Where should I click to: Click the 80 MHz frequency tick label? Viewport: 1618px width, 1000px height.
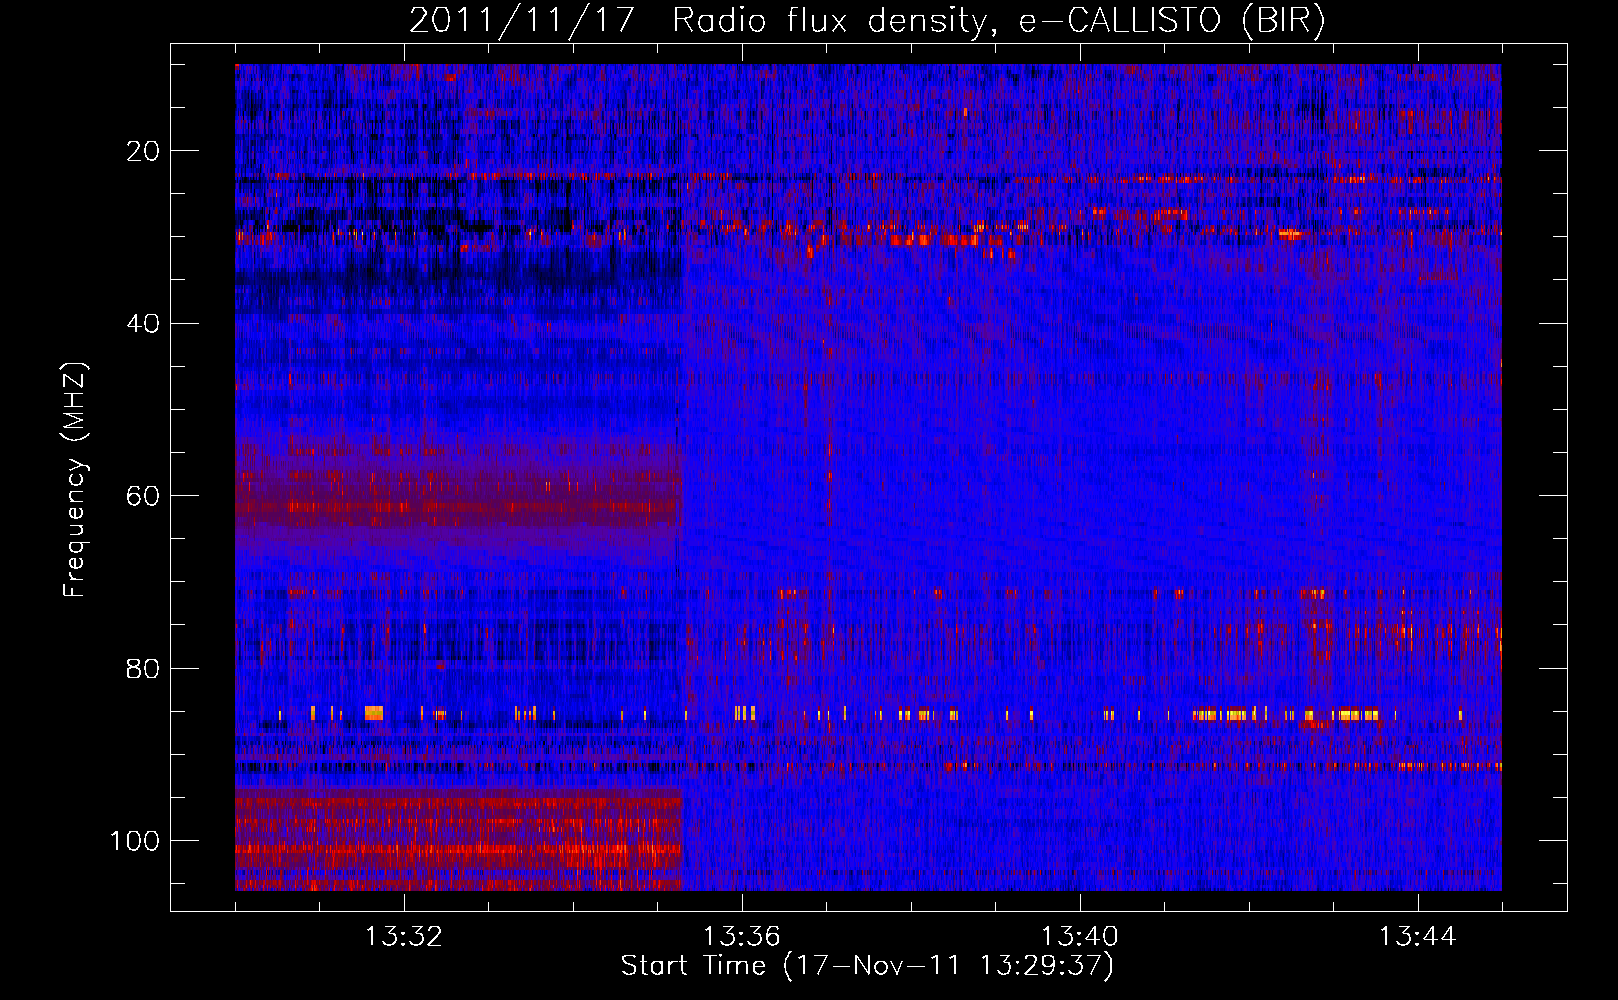point(144,668)
